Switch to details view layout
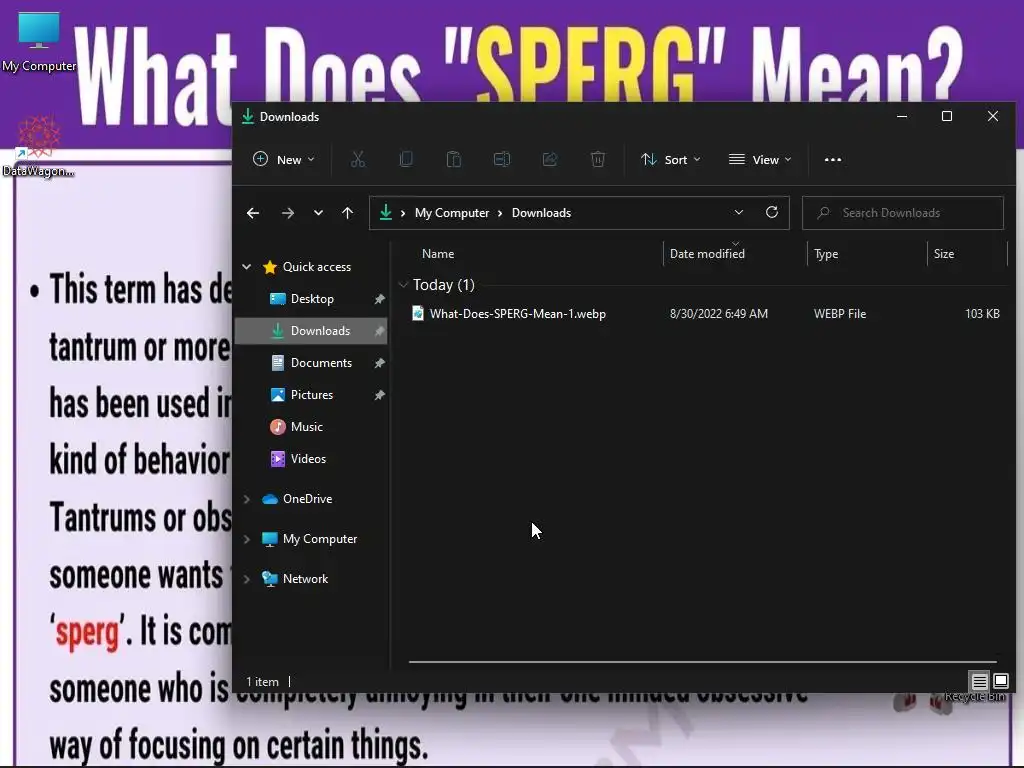Viewport: 1024px width, 768px height. (980, 682)
